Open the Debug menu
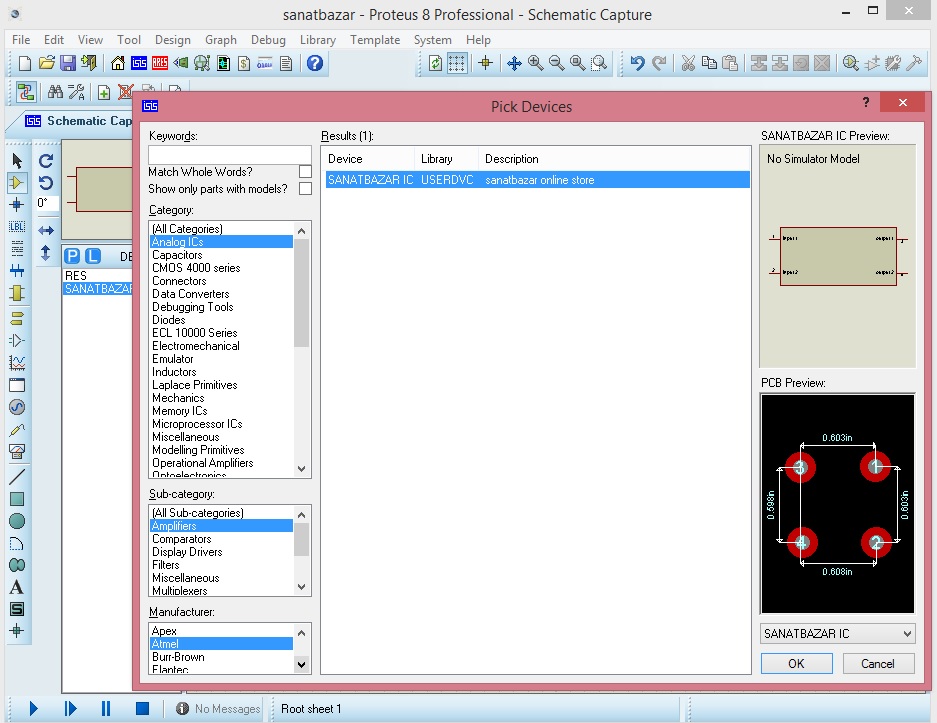Viewport: 937px width, 723px height. click(x=268, y=39)
